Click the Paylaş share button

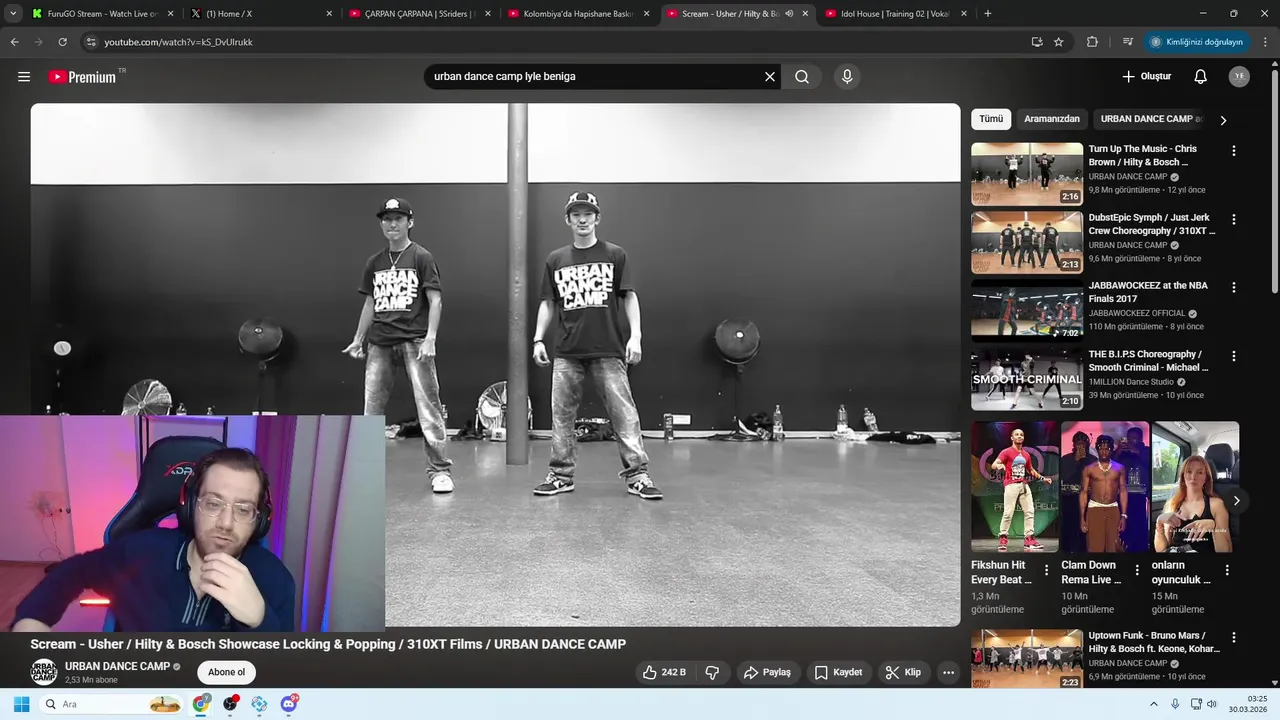pyautogui.click(x=768, y=673)
